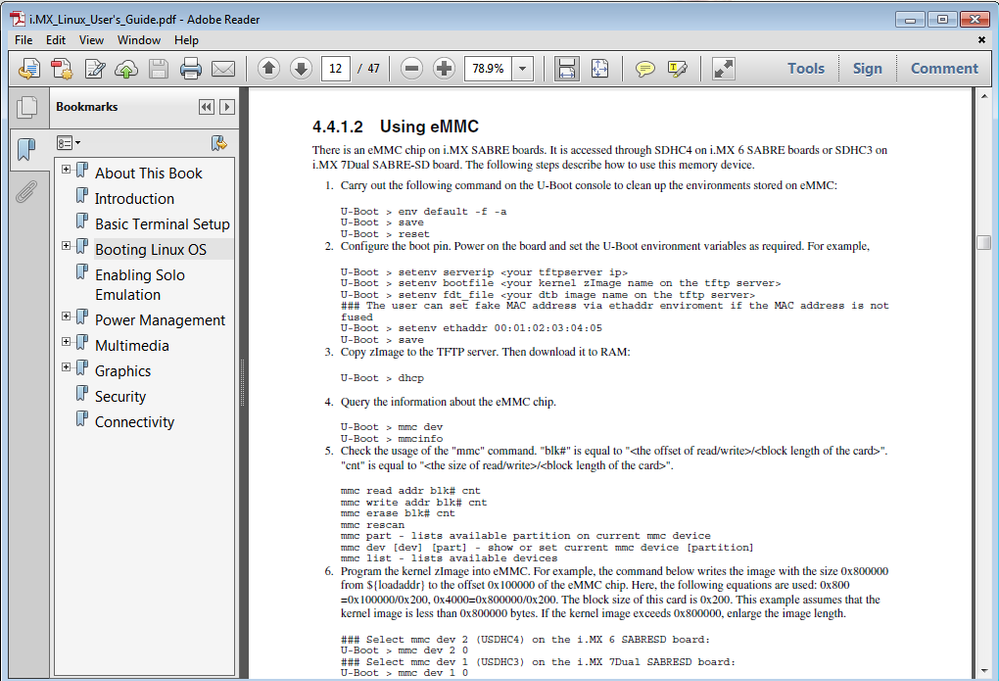Expand the About This Book bookmark

click(66, 169)
